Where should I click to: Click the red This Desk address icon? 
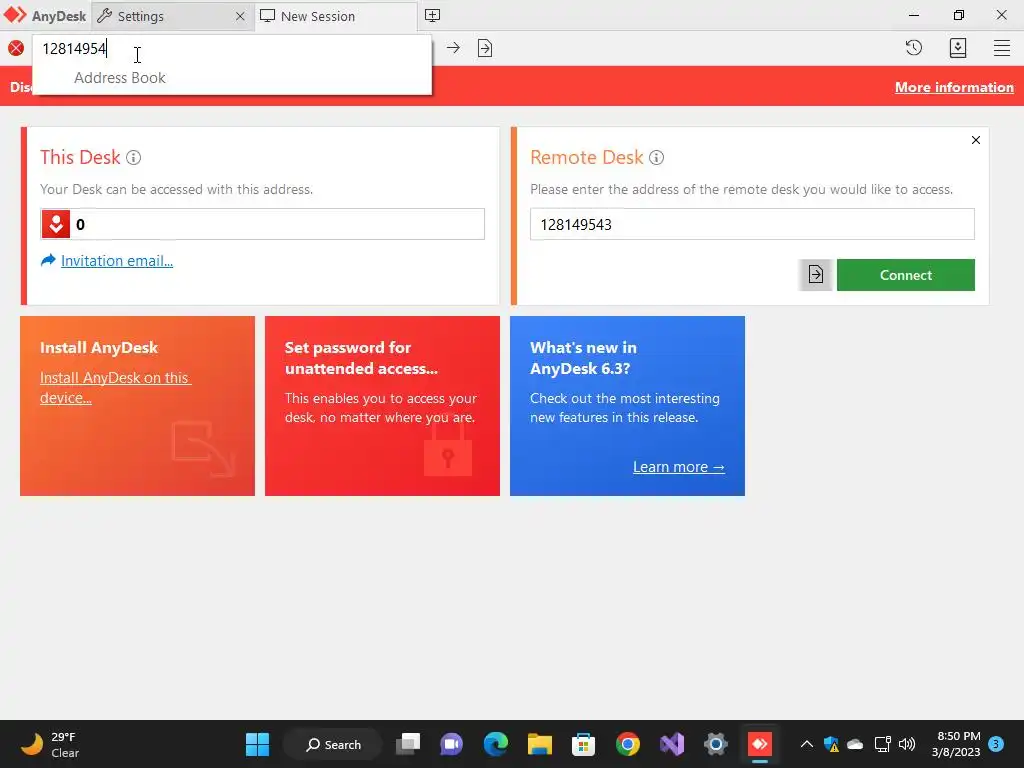point(56,224)
